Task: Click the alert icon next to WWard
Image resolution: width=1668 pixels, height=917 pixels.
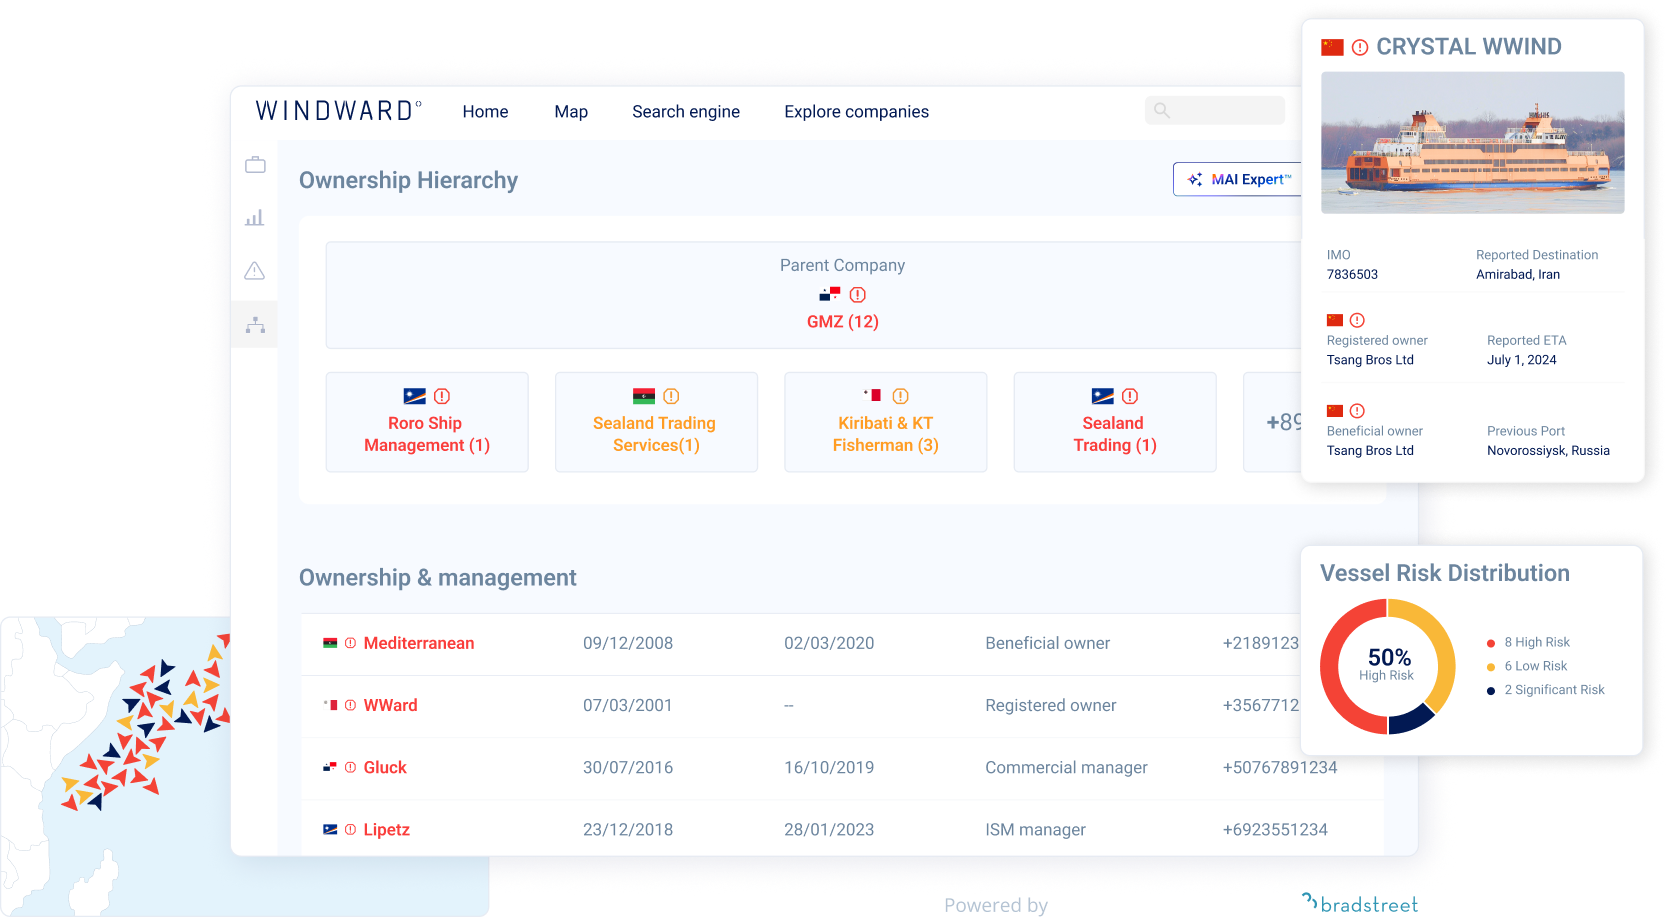Action: click(x=351, y=705)
